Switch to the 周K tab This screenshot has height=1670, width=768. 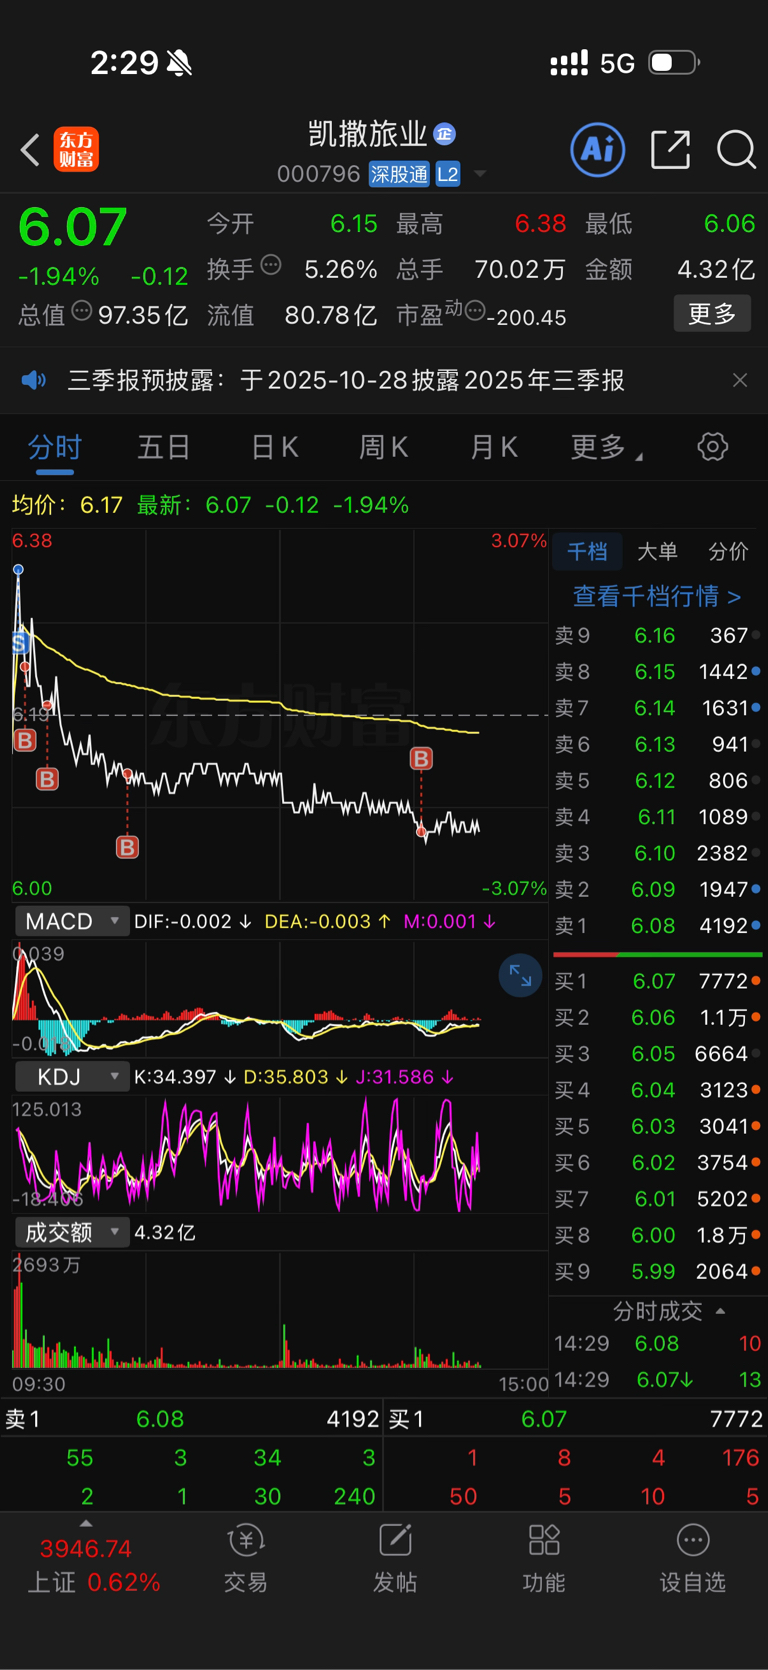(384, 447)
